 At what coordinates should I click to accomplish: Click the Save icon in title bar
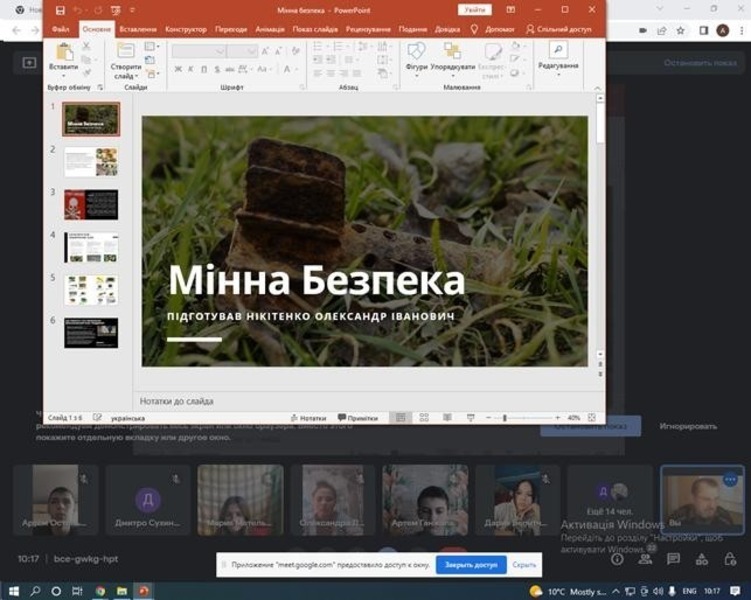coord(61,10)
